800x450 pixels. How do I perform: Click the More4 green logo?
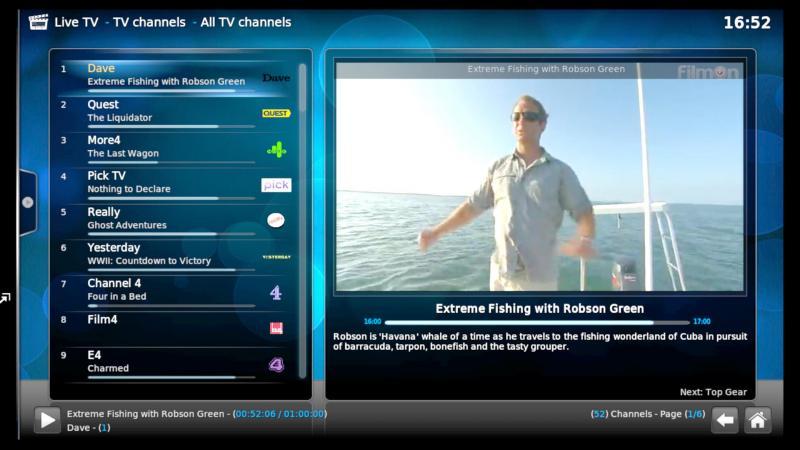point(276,149)
